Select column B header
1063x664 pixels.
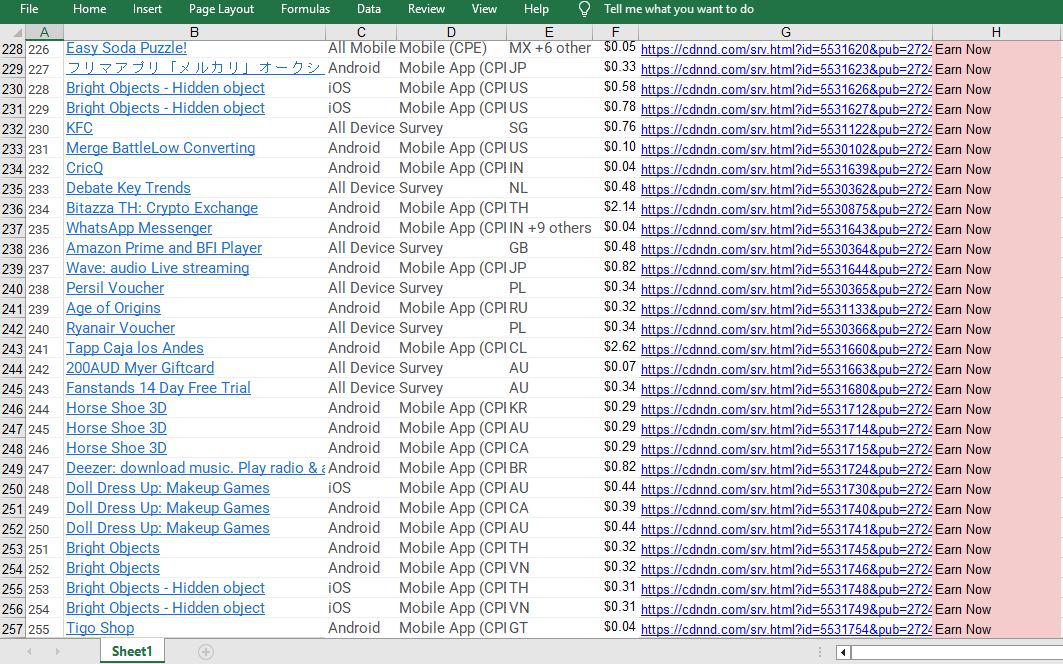[194, 33]
